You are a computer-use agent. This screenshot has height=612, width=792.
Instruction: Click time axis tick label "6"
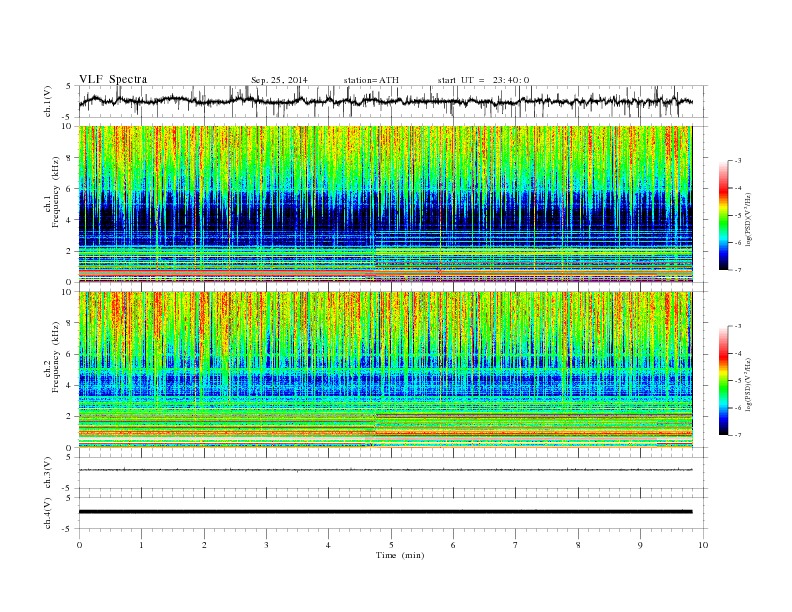453,545
